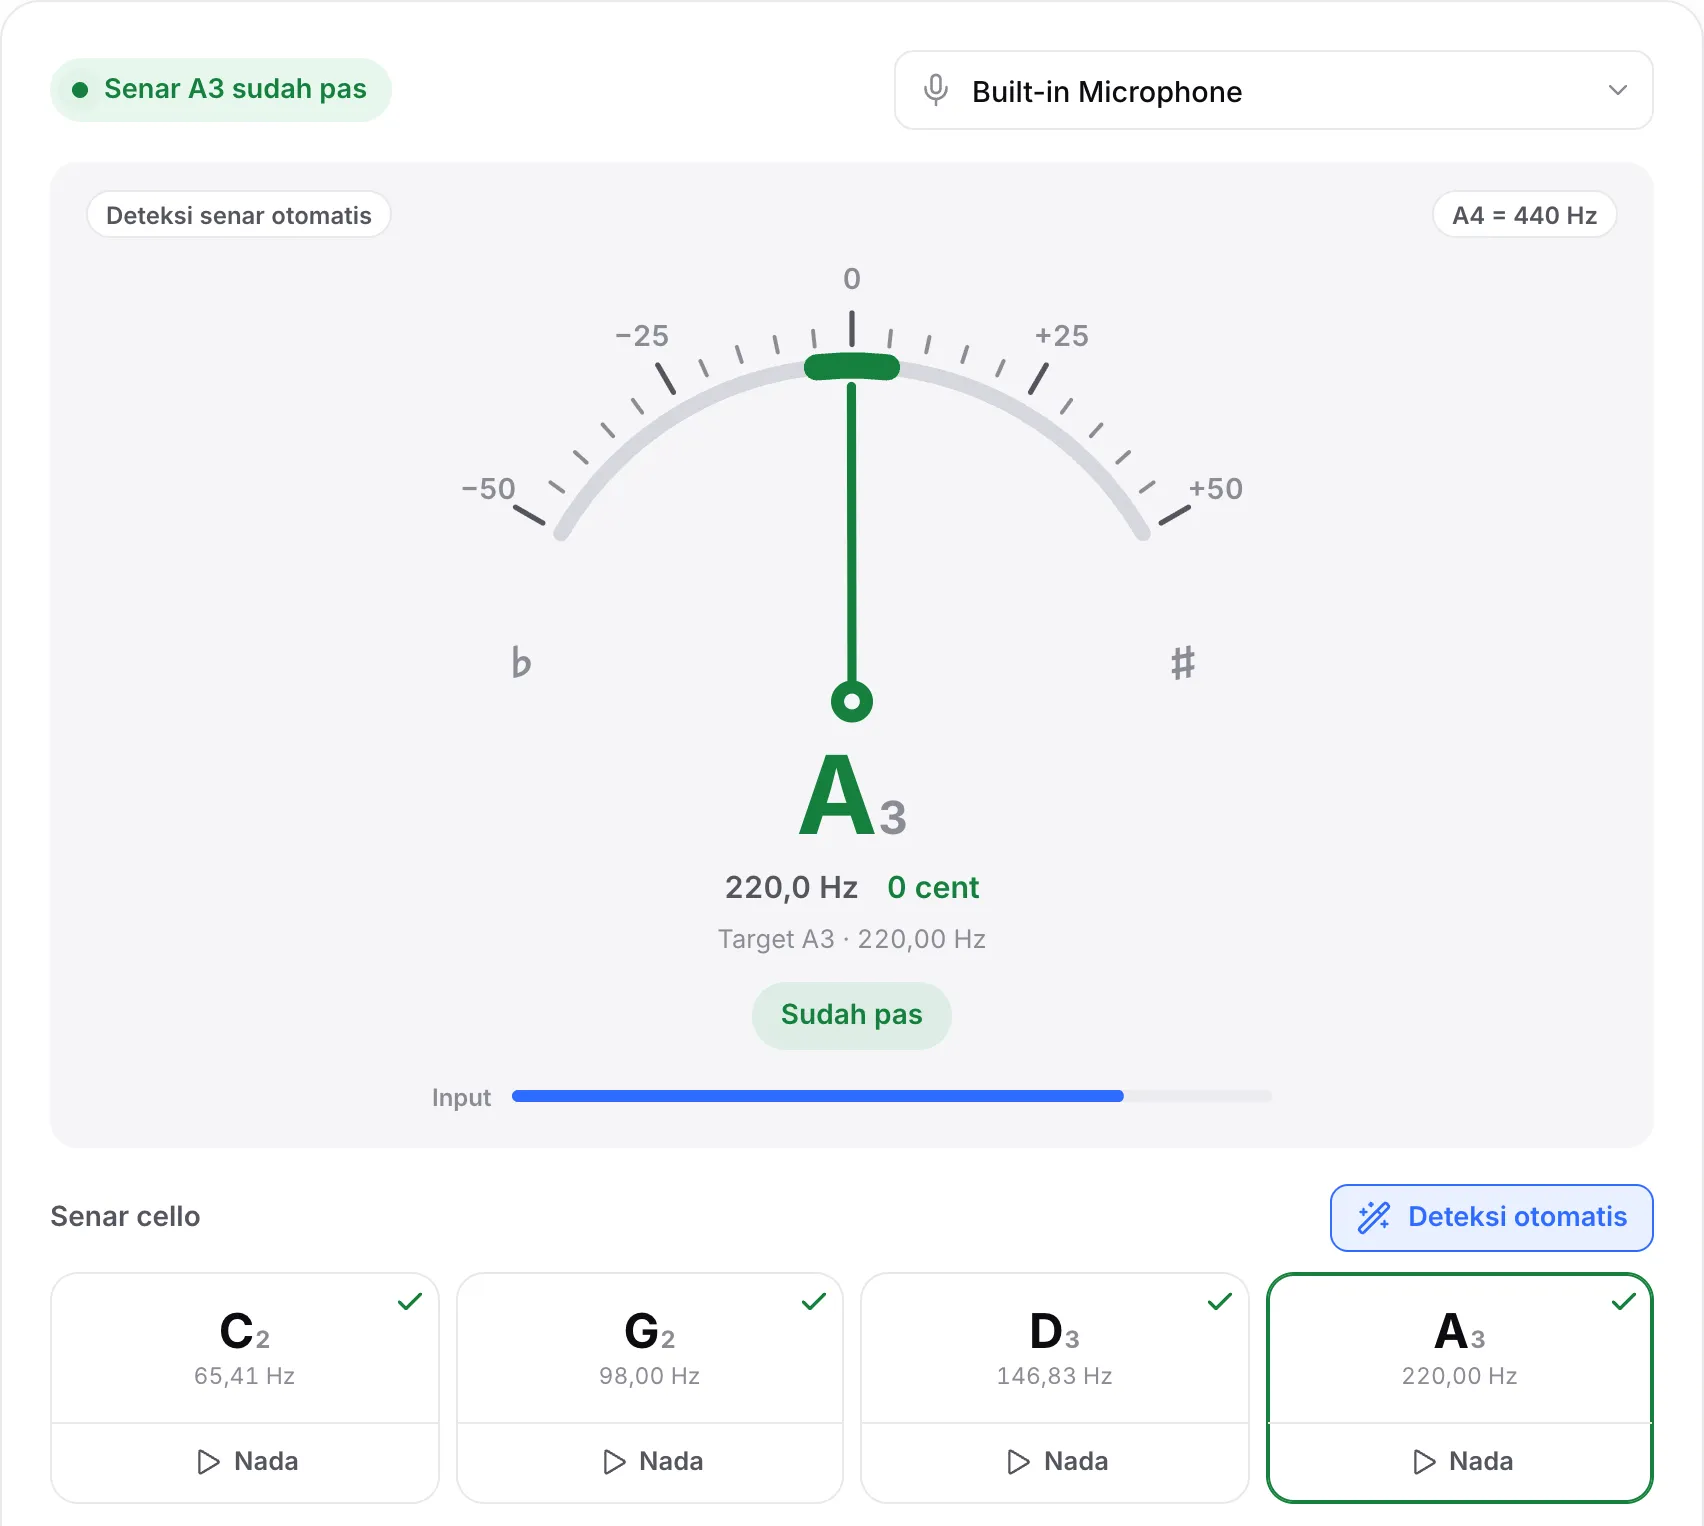Click the Senar cello heading
Image resolution: width=1704 pixels, height=1526 pixels.
coord(125,1217)
